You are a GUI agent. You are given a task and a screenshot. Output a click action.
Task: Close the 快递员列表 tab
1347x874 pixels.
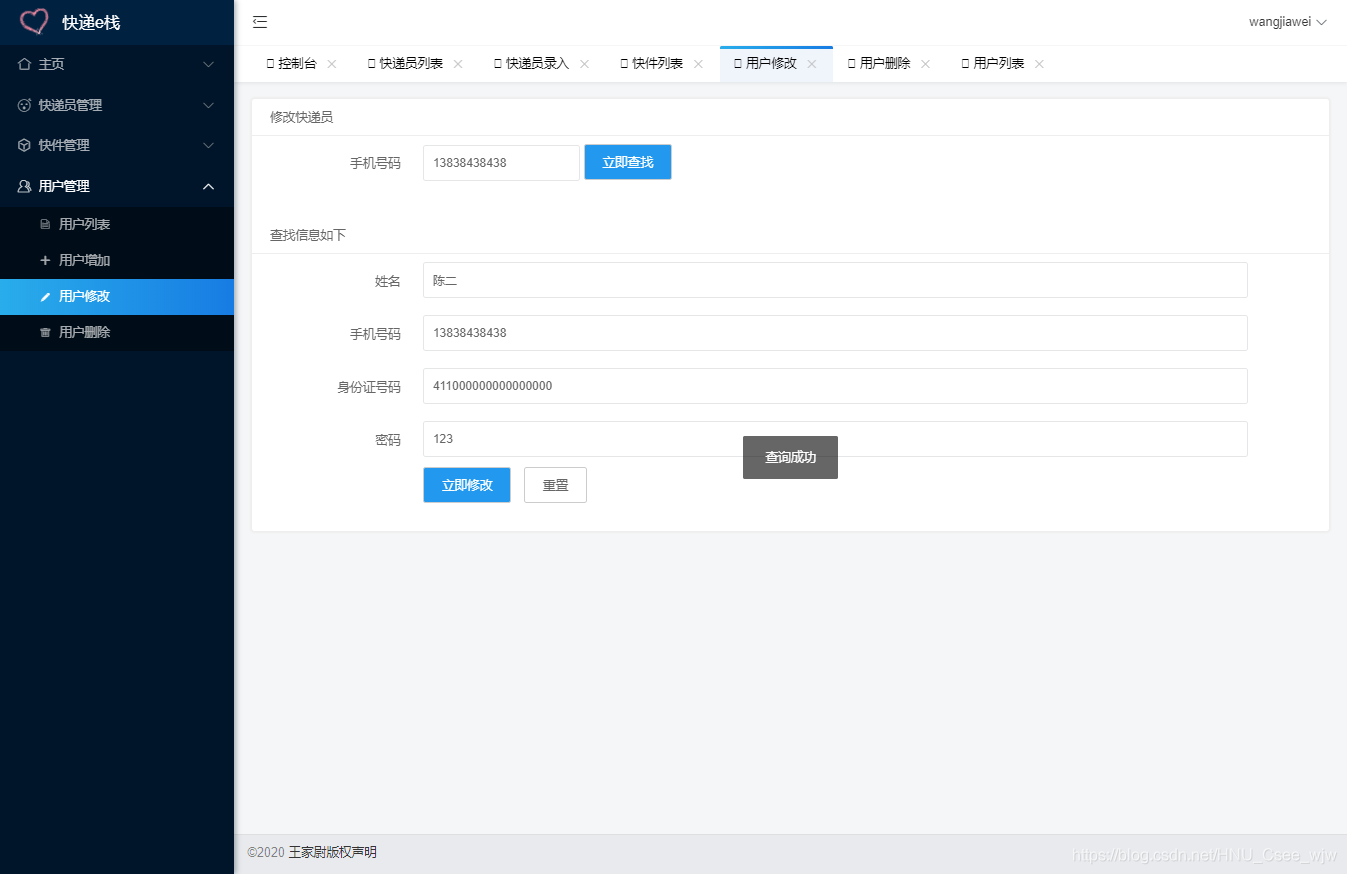[x=458, y=64]
